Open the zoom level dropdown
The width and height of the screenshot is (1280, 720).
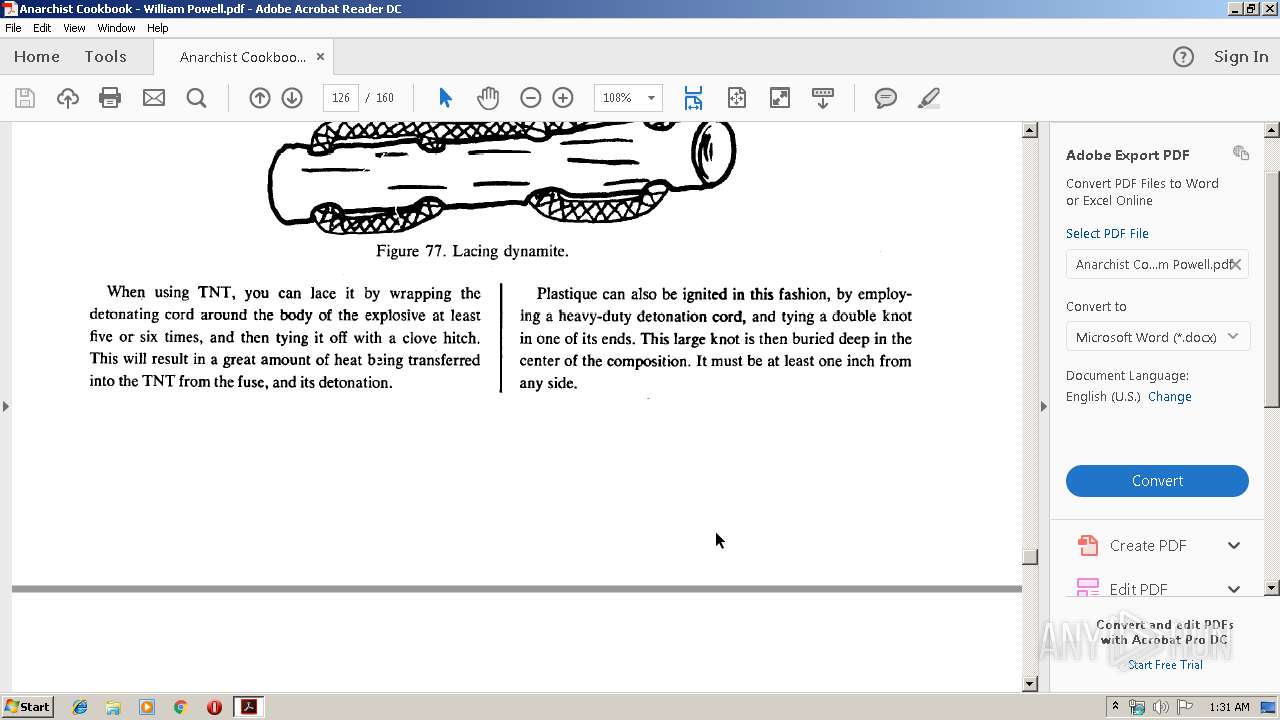coord(651,98)
